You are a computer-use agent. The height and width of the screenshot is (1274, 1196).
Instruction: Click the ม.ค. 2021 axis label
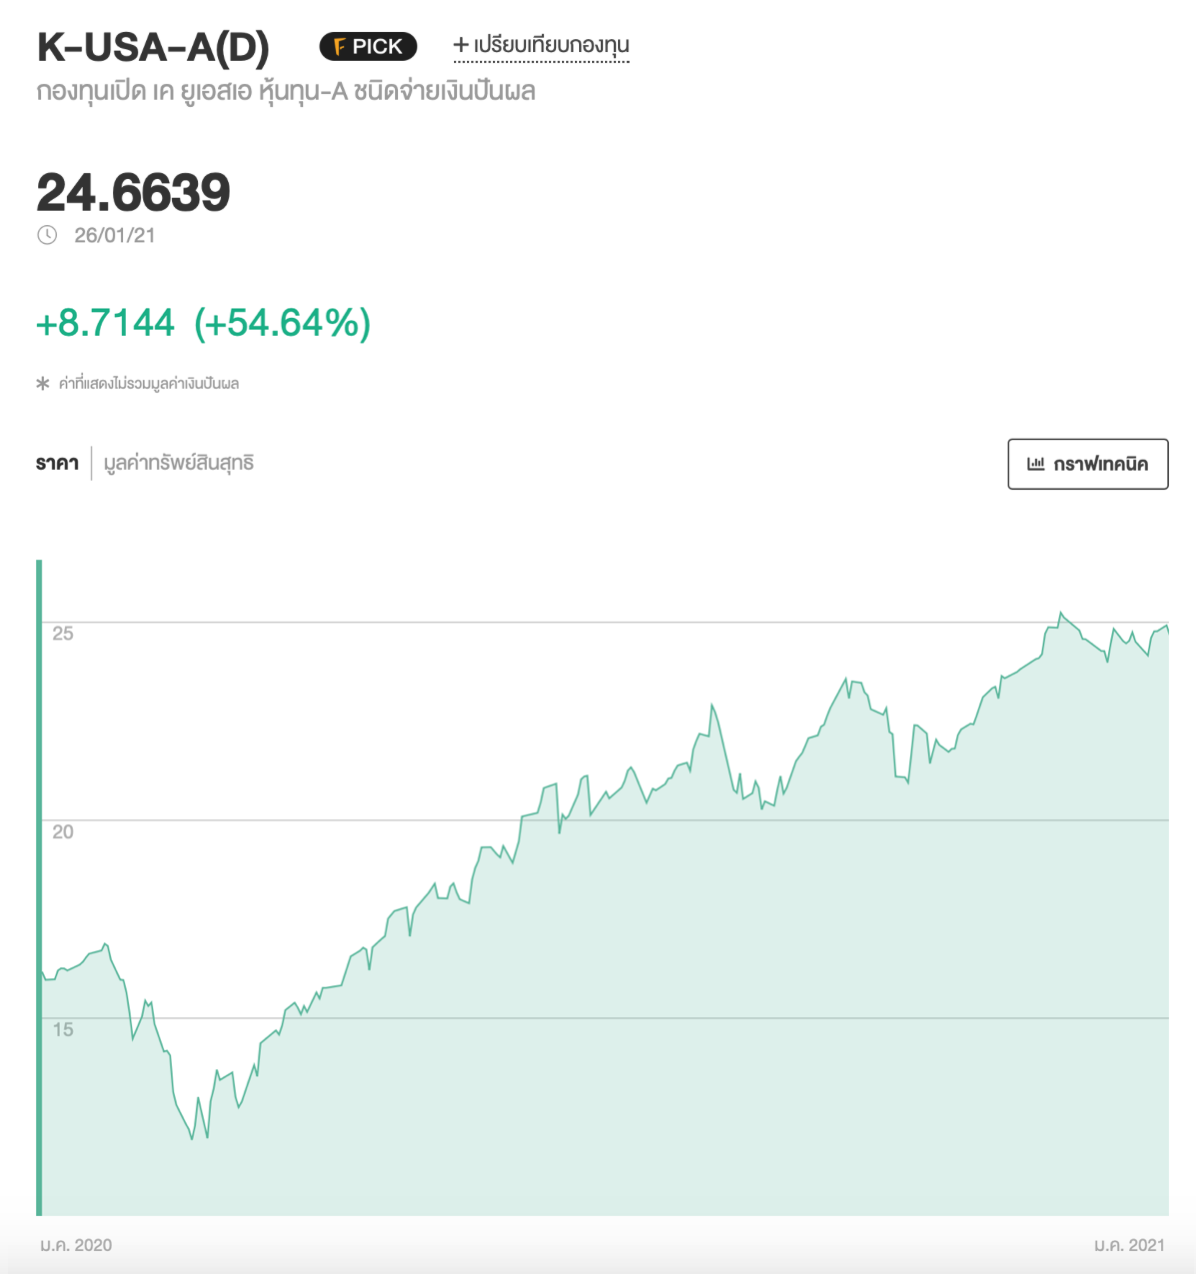coord(1129,1245)
